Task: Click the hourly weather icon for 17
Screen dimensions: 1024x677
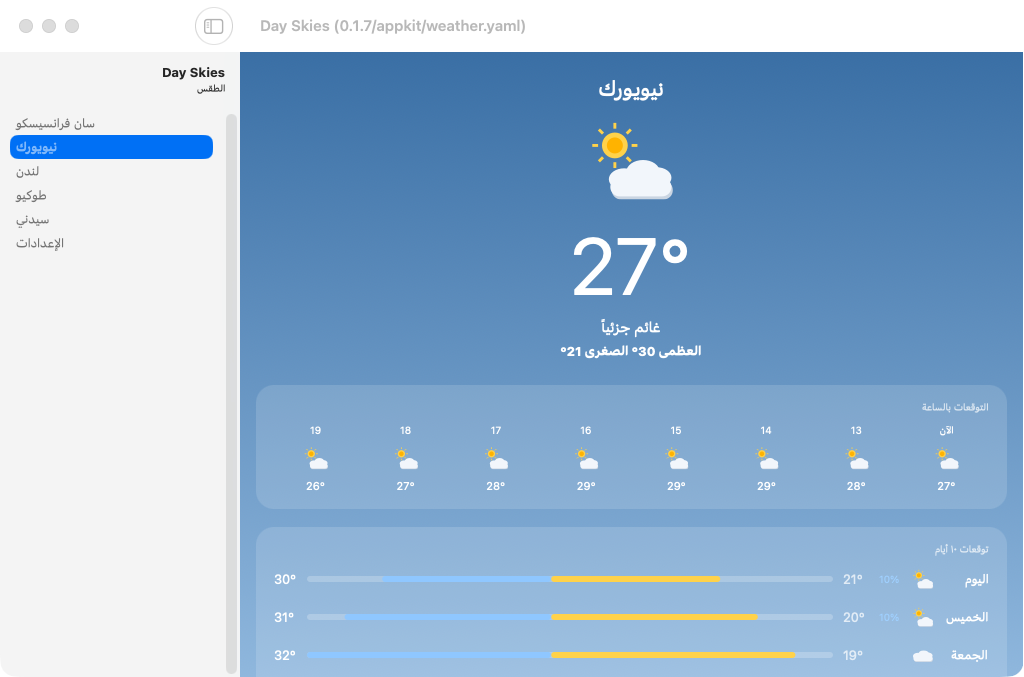Action: pyautogui.click(x=496, y=459)
